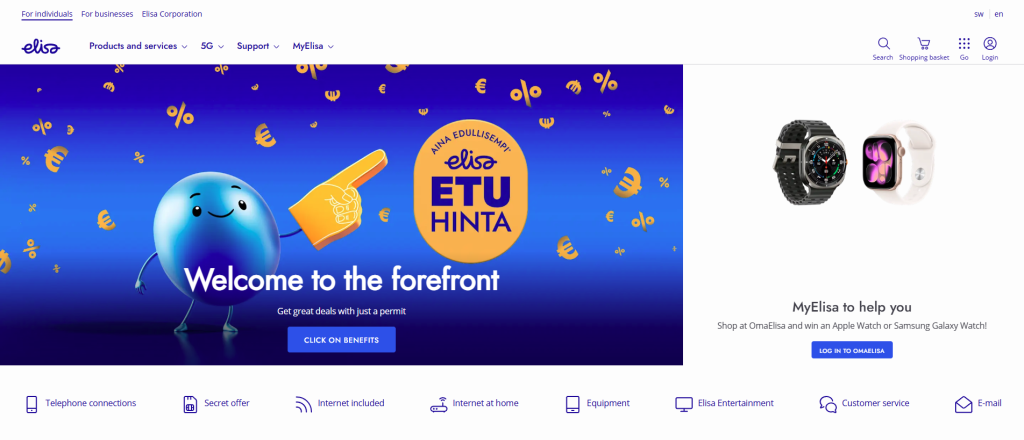
Task: Expand the MyElisa navigation dropdown
Action: (x=313, y=46)
